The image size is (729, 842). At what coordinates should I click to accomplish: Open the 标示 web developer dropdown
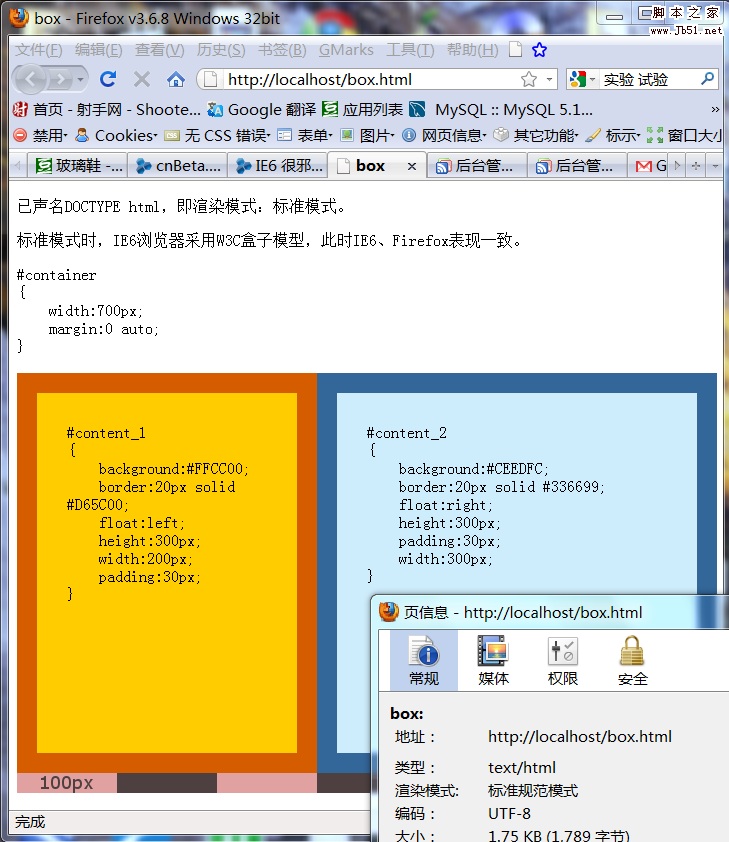tap(613, 135)
